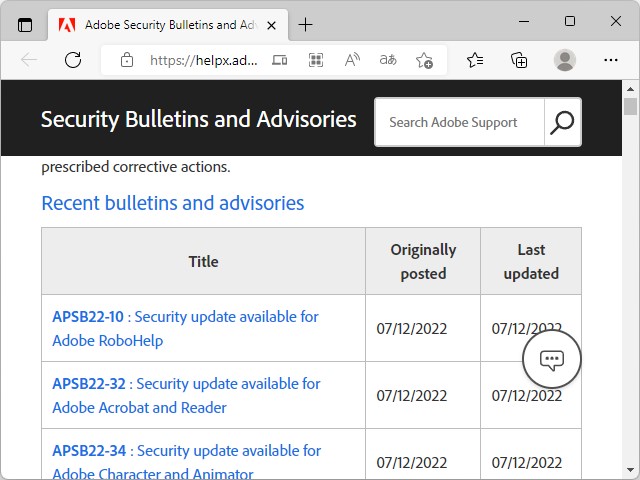
Task: Open the Favorites list
Action: point(475,60)
